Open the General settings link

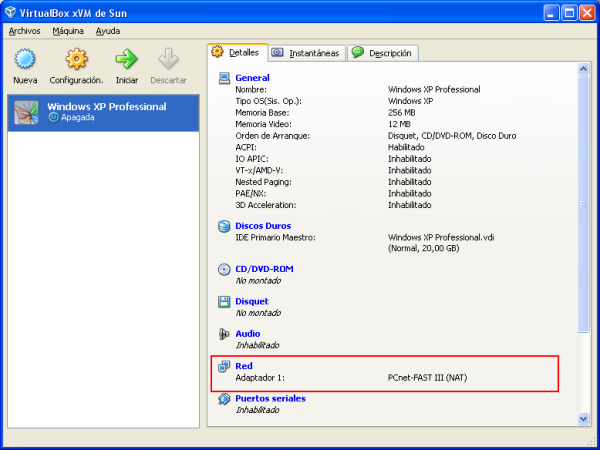[x=252, y=78]
